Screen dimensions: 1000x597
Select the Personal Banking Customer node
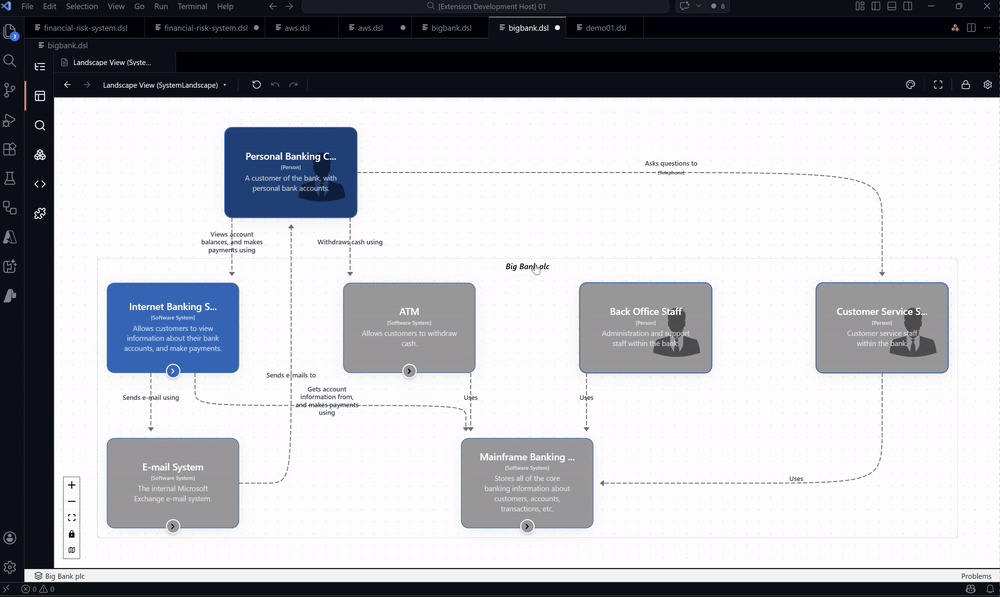tap(291, 172)
